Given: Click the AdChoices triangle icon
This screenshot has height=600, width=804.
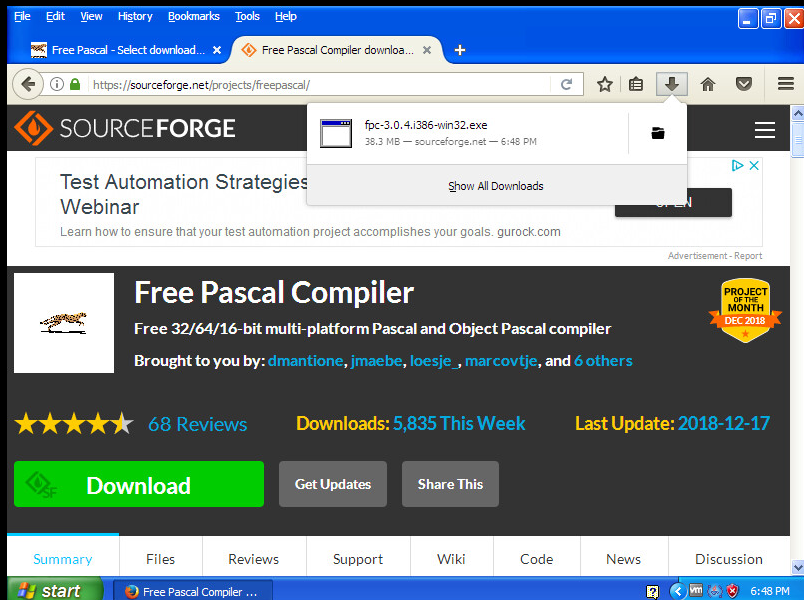Looking at the screenshot, I should coord(737,166).
